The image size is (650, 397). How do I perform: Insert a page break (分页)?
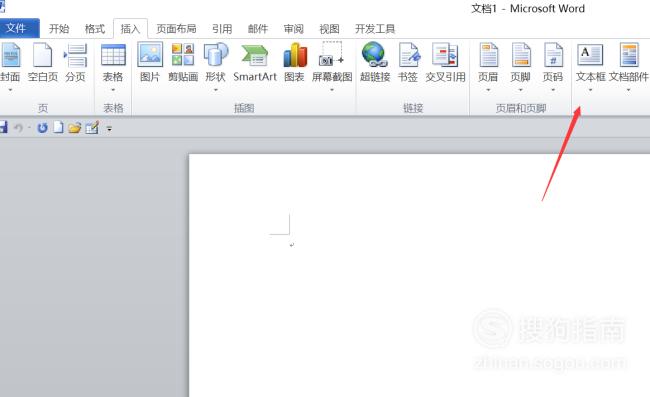[x=75, y=62]
